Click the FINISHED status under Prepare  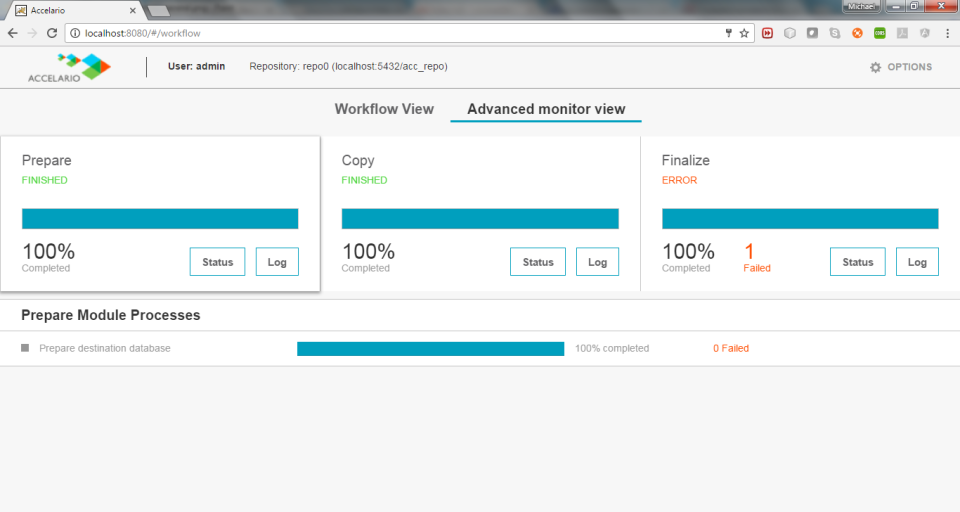click(x=45, y=180)
